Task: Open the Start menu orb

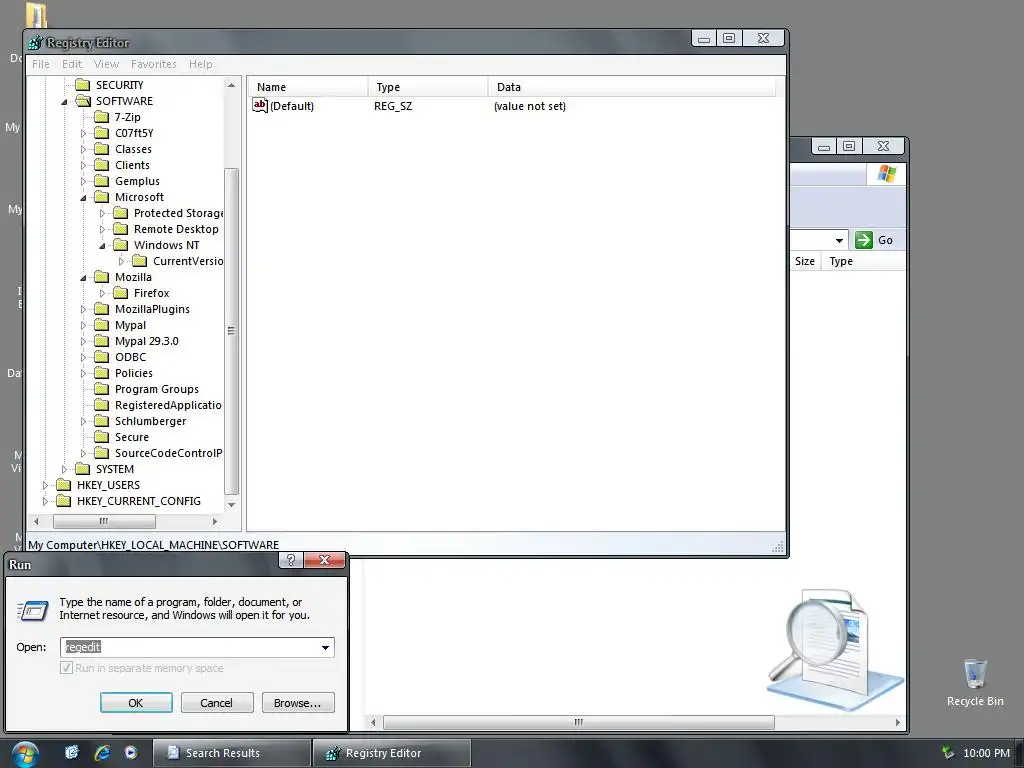Action: click(24, 754)
